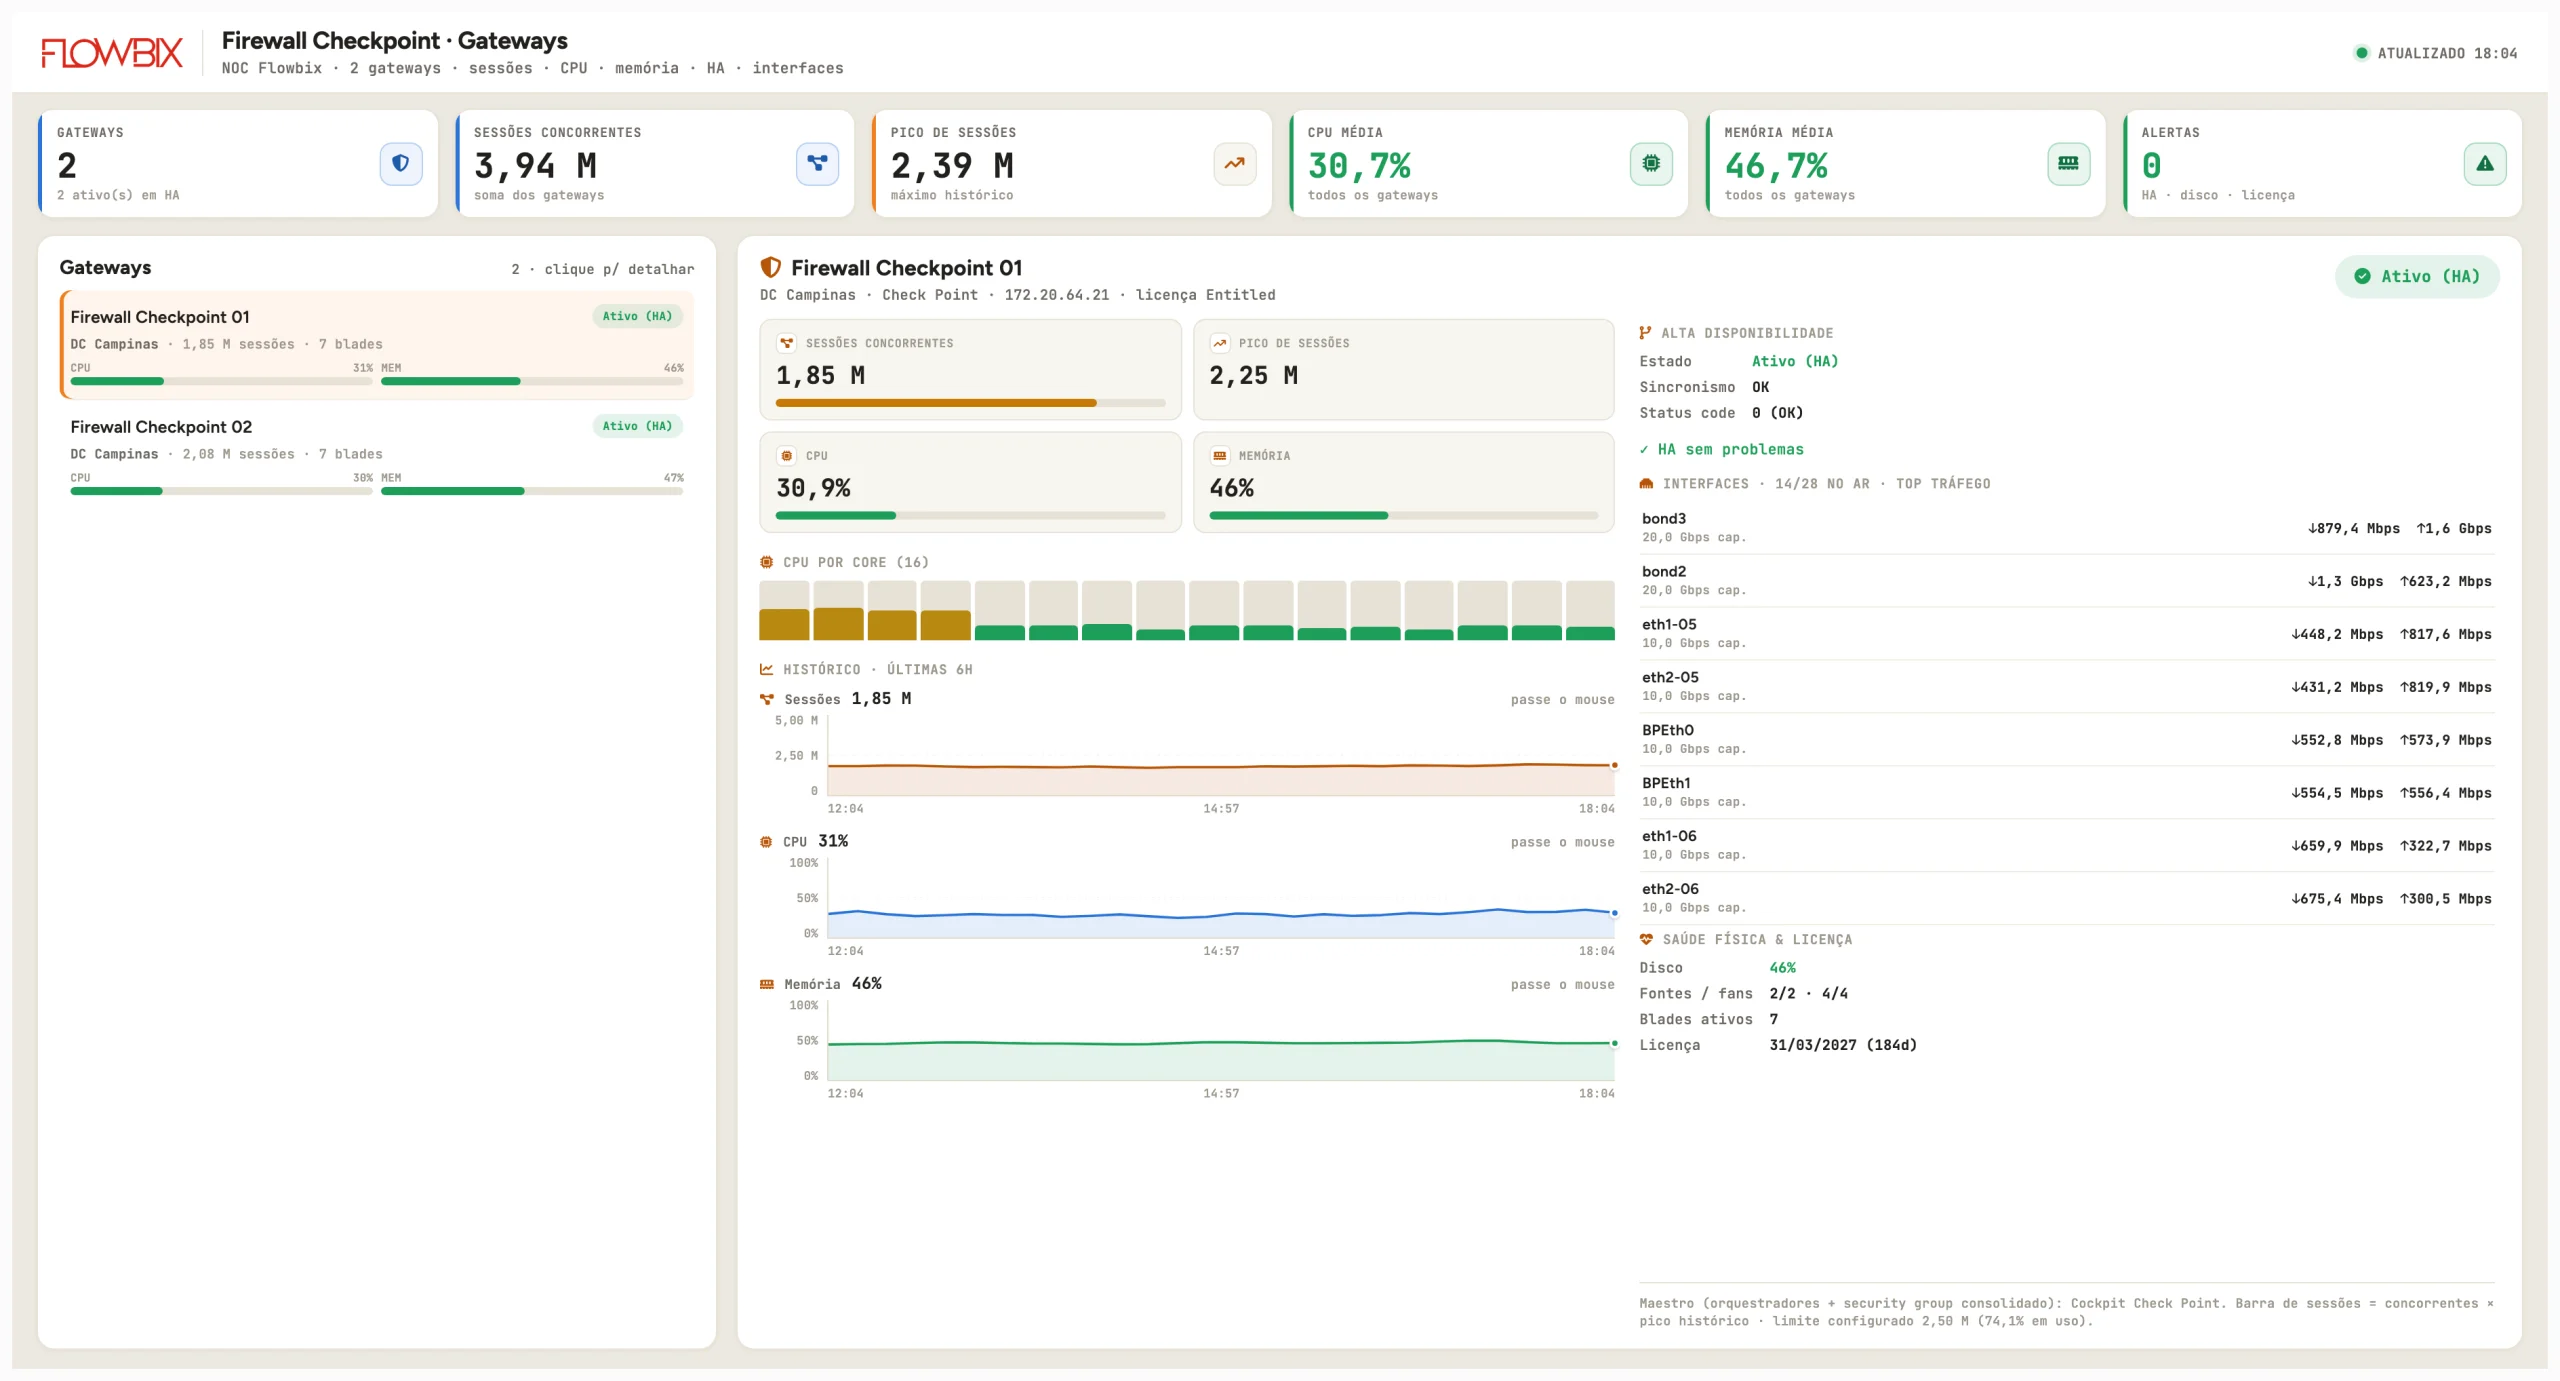Click the Ativo (HA) badge on Firewall Checkpoint 02
2560x1381 pixels.
(x=637, y=426)
